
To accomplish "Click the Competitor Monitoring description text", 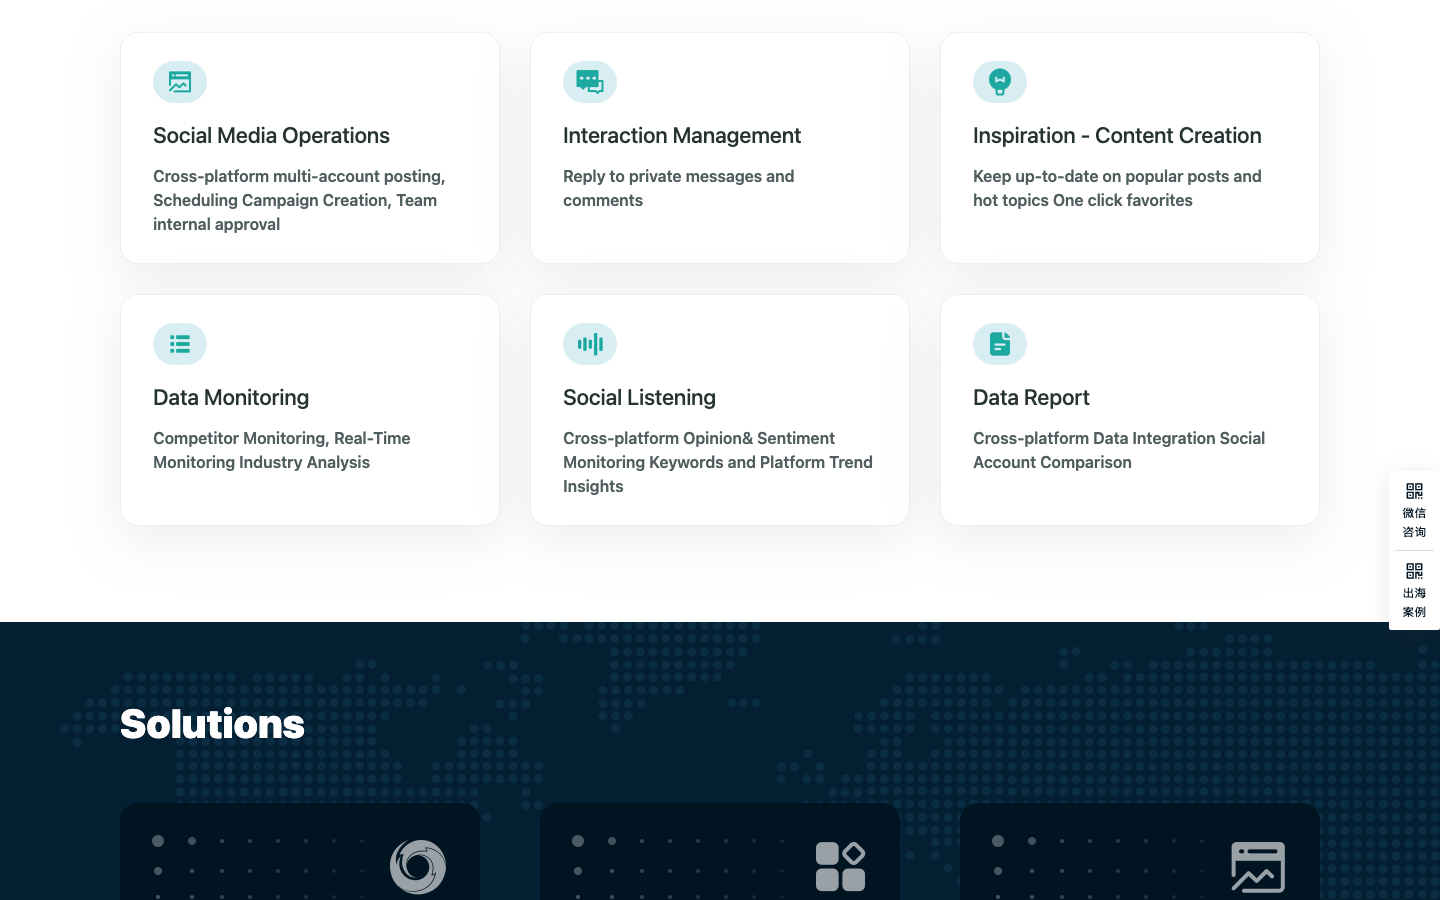I will tap(282, 450).
